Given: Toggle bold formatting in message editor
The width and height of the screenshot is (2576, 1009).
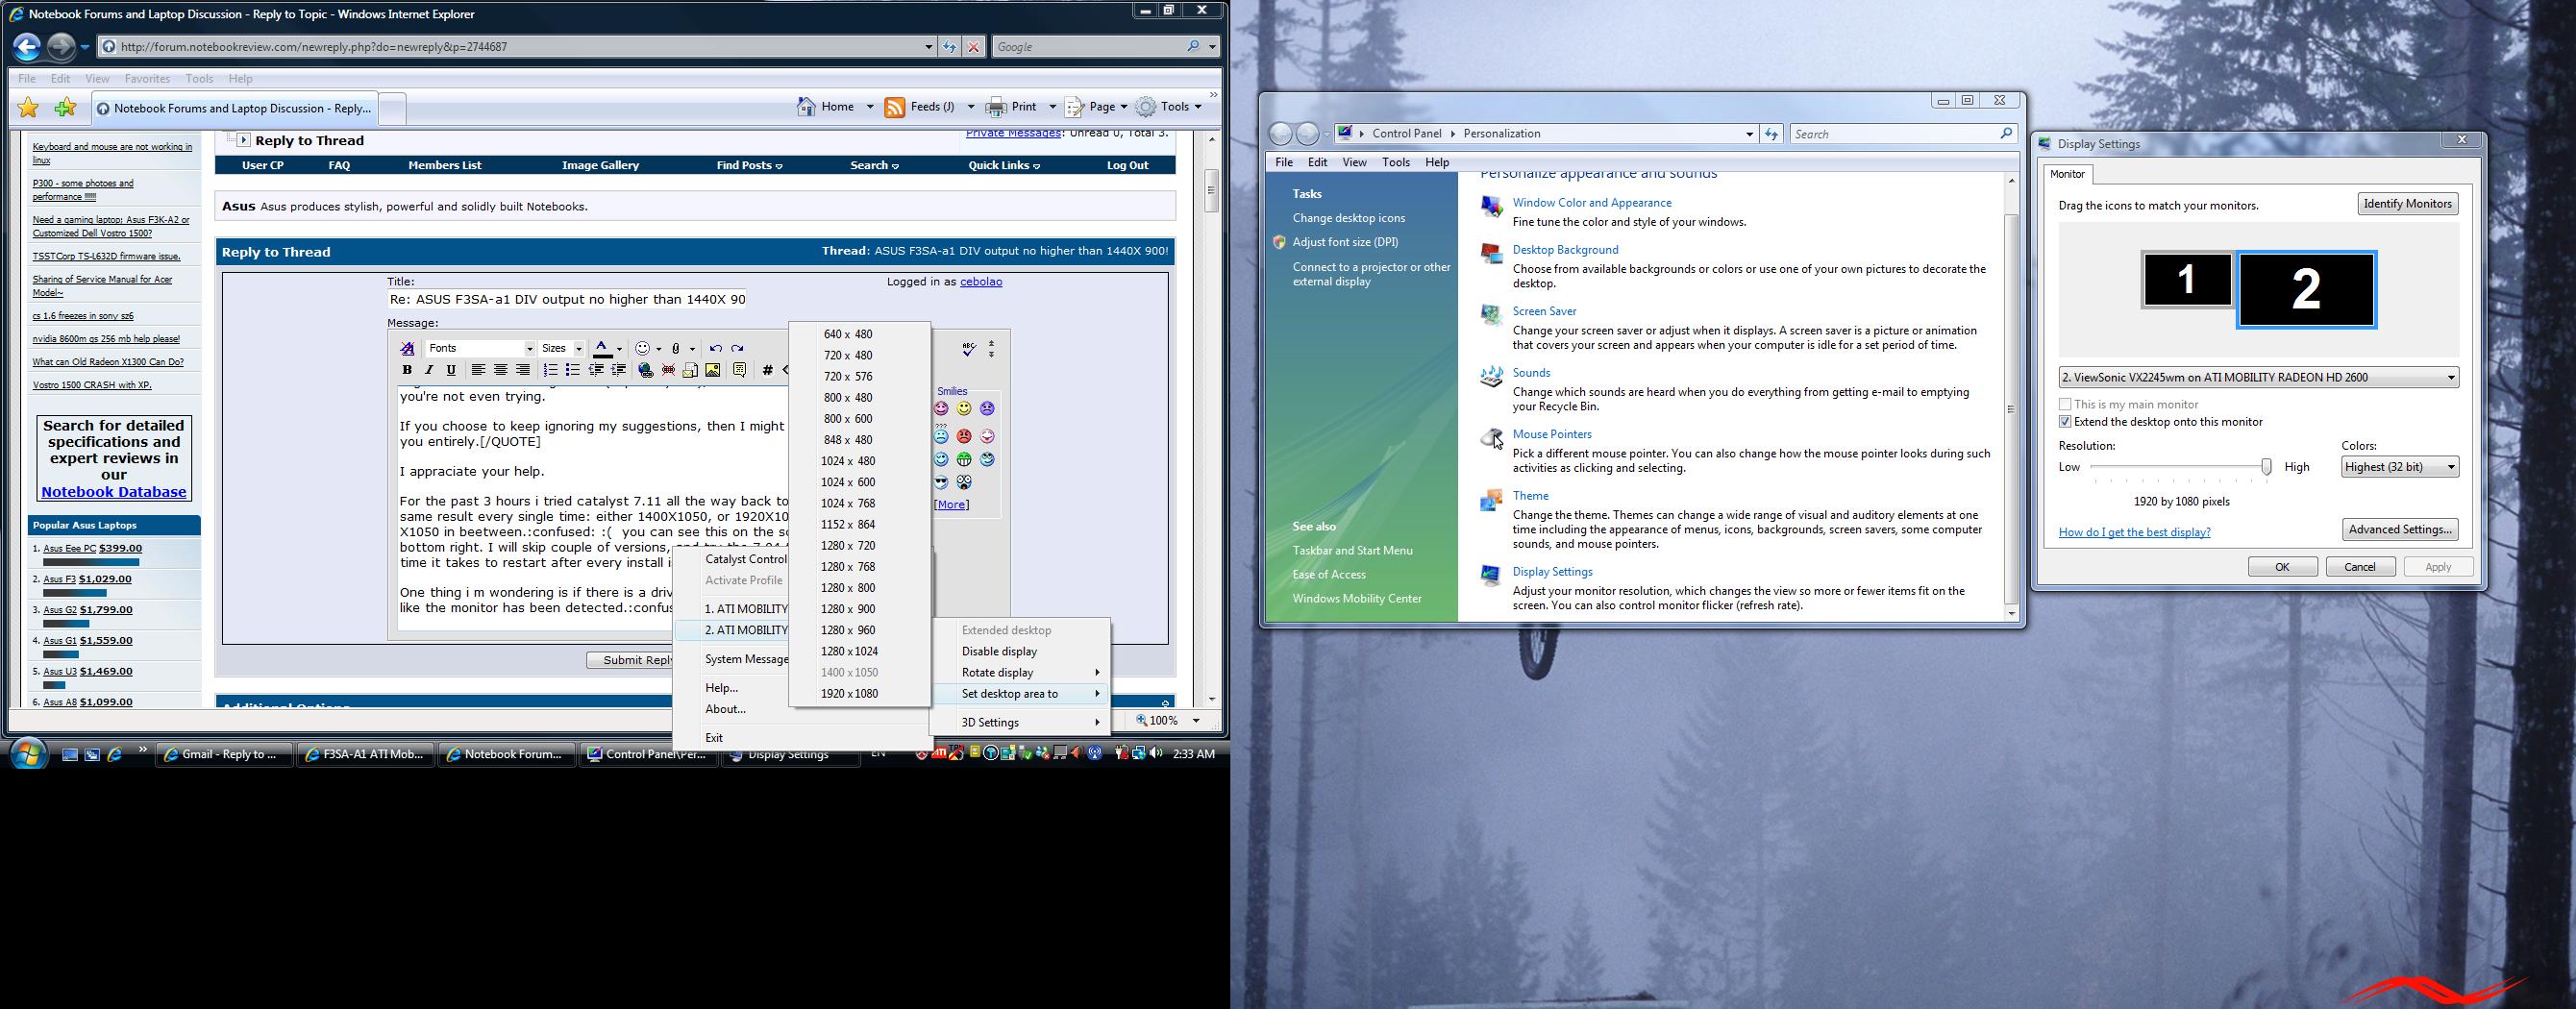Looking at the screenshot, I should tap(407, 370).
